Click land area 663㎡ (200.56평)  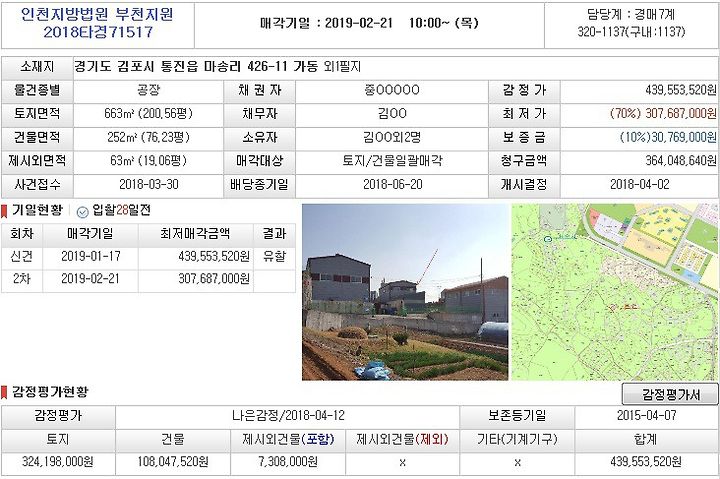point(148,113)
